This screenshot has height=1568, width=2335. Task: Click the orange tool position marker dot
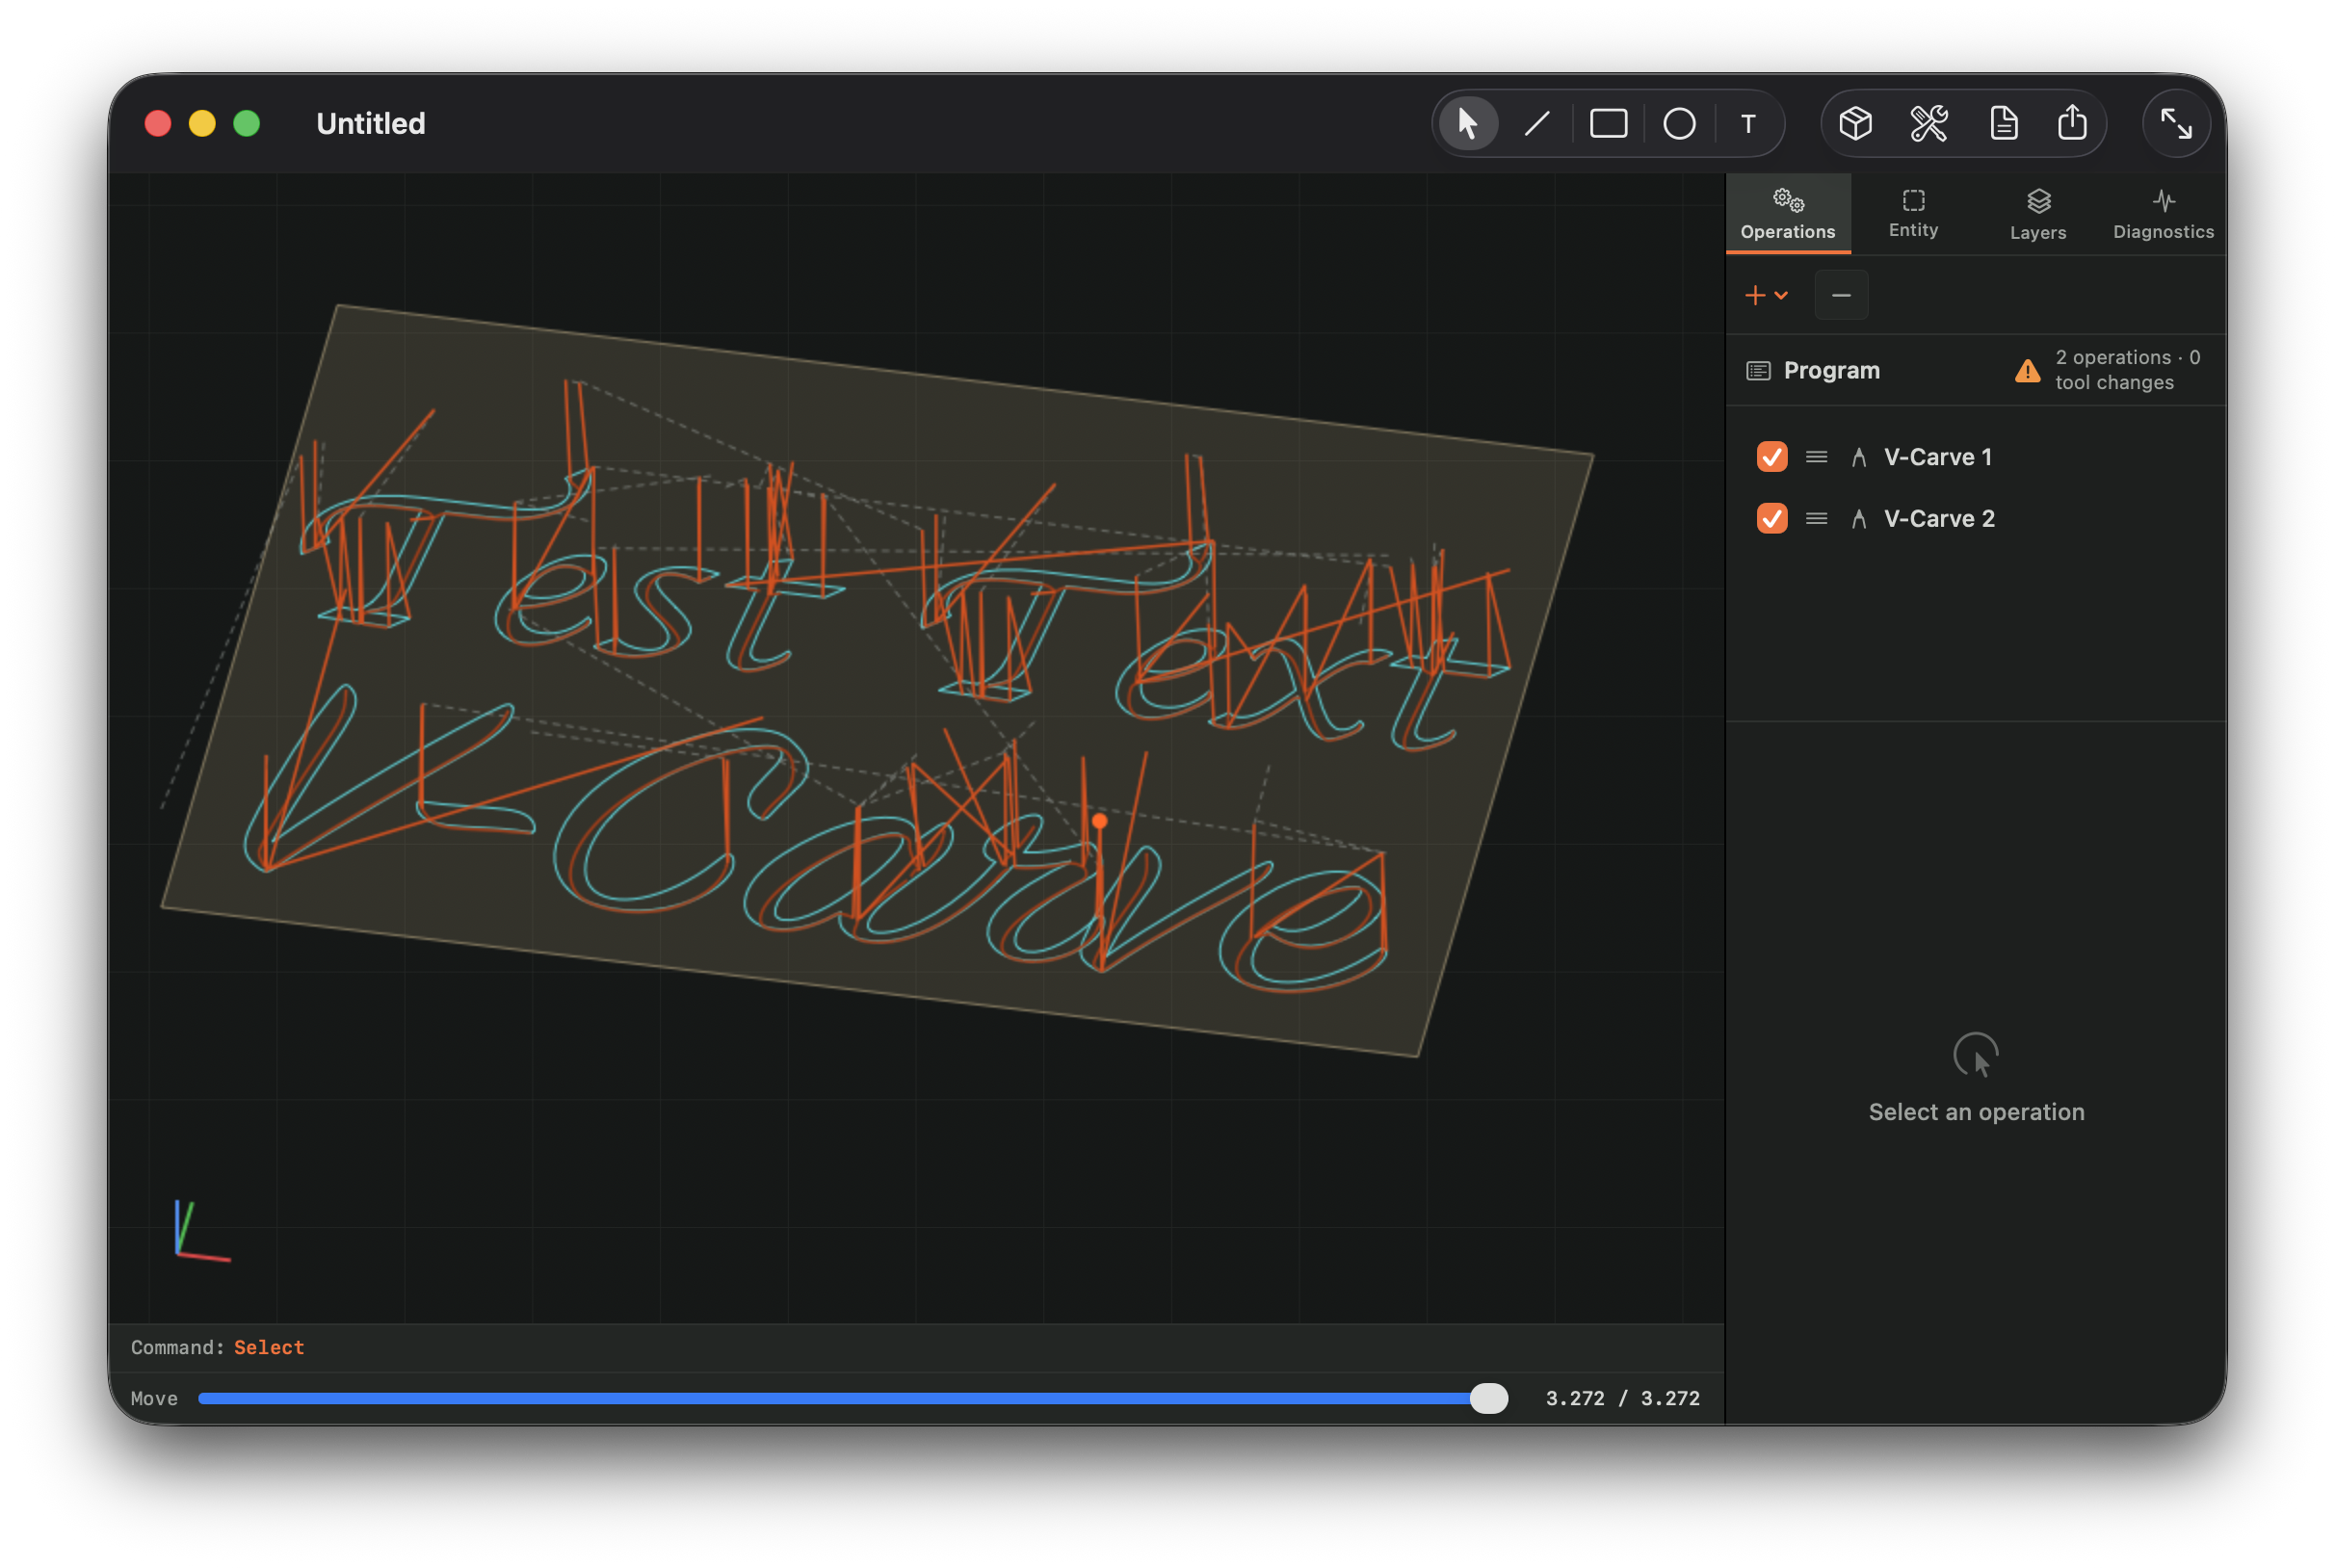point(1099,821)
